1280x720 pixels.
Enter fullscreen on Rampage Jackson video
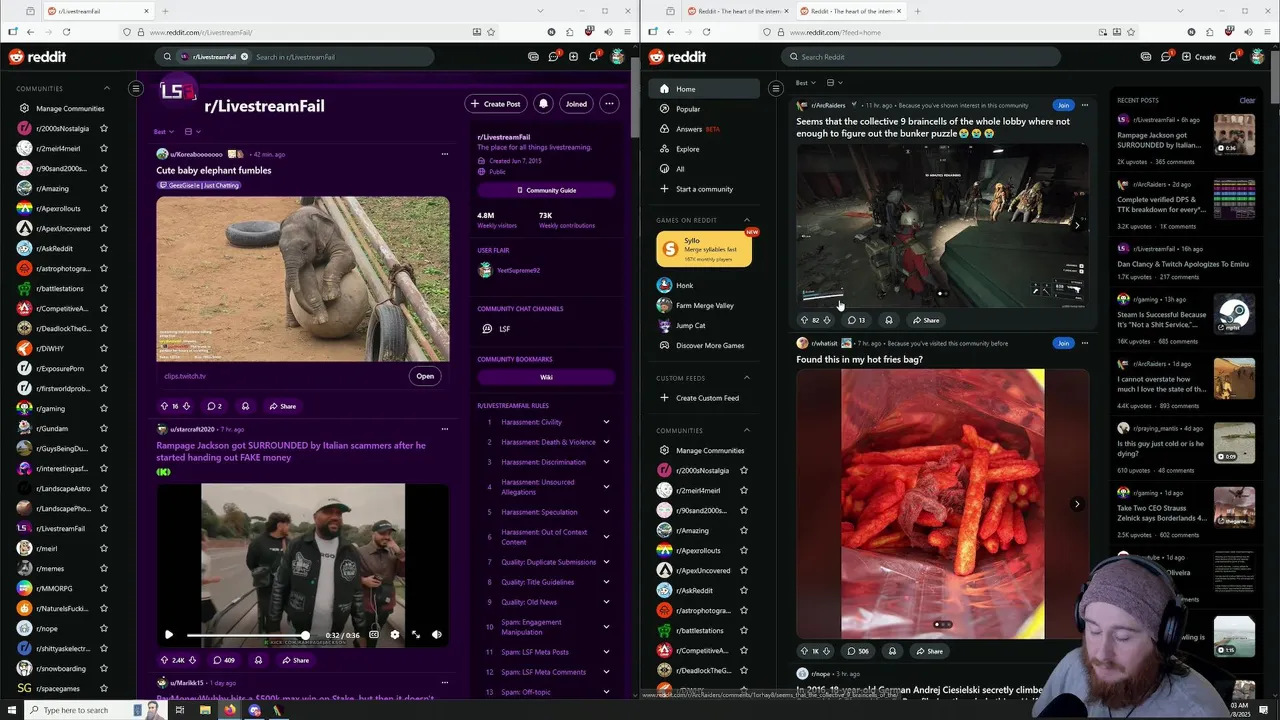click(416, 634)
